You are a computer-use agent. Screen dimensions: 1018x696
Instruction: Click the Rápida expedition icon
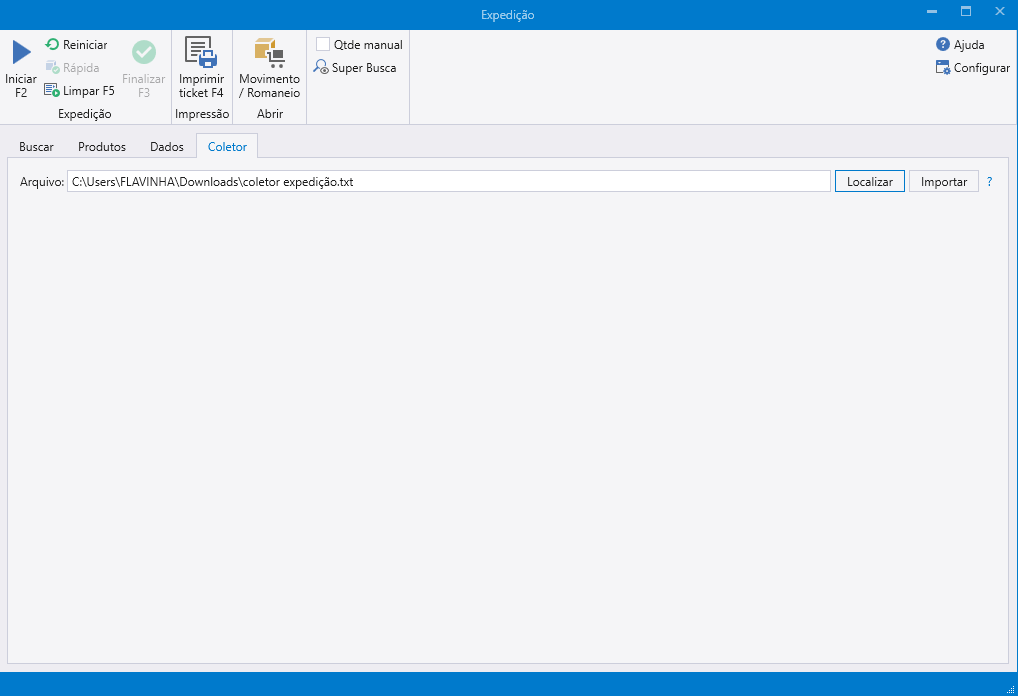53,68
